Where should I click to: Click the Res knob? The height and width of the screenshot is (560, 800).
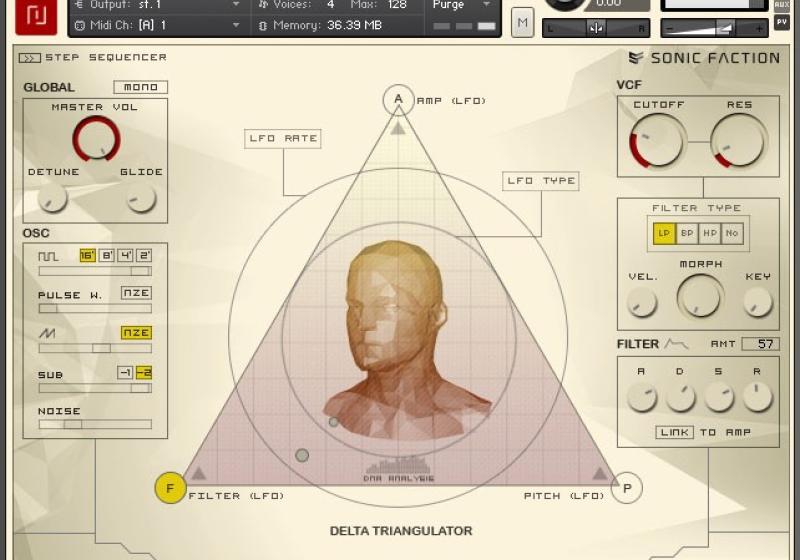point(738,141)
